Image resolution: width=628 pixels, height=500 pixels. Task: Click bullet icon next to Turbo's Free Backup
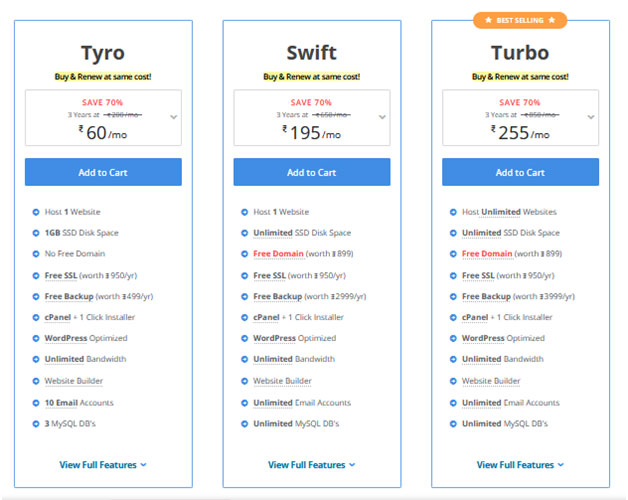tap(454, 297)
